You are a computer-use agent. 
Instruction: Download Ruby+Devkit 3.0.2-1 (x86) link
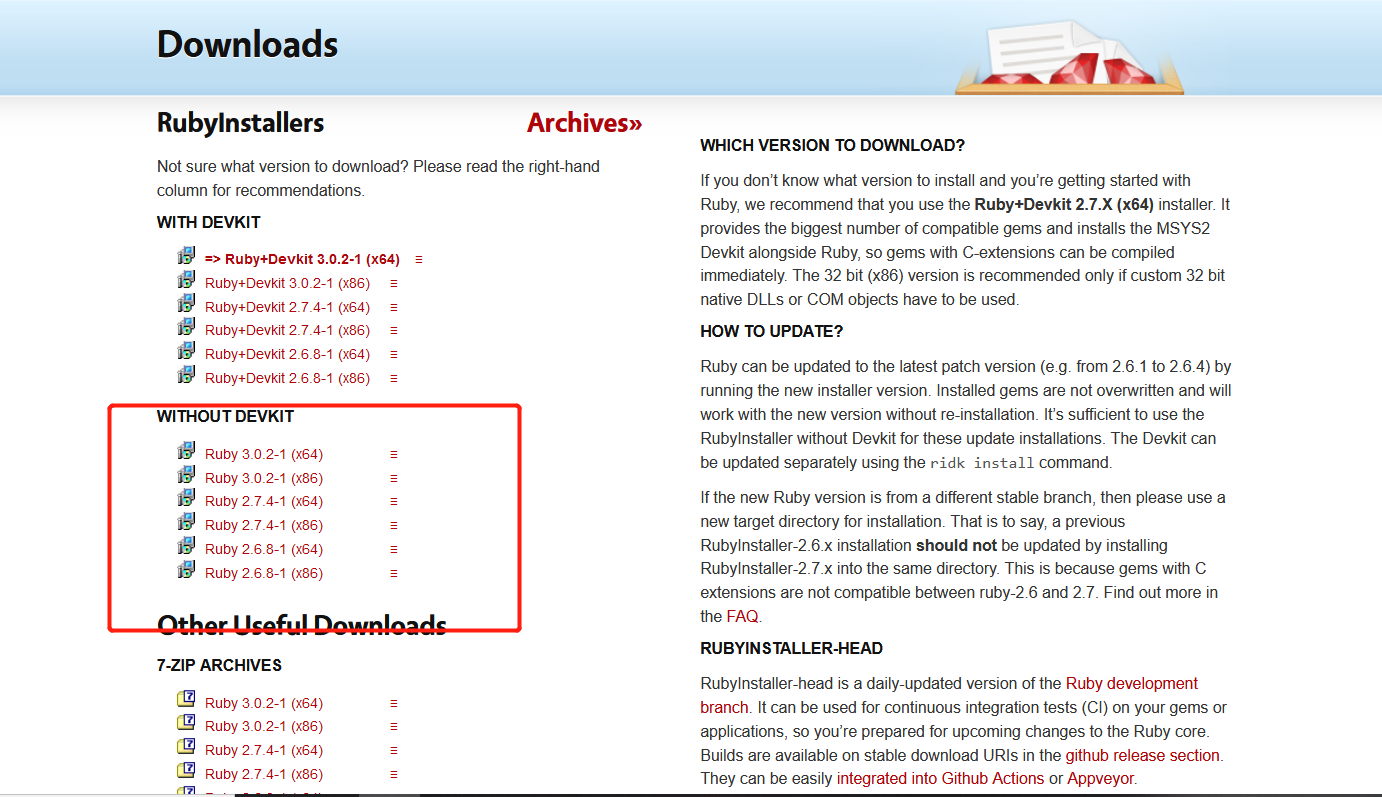(x=287, y=283)
